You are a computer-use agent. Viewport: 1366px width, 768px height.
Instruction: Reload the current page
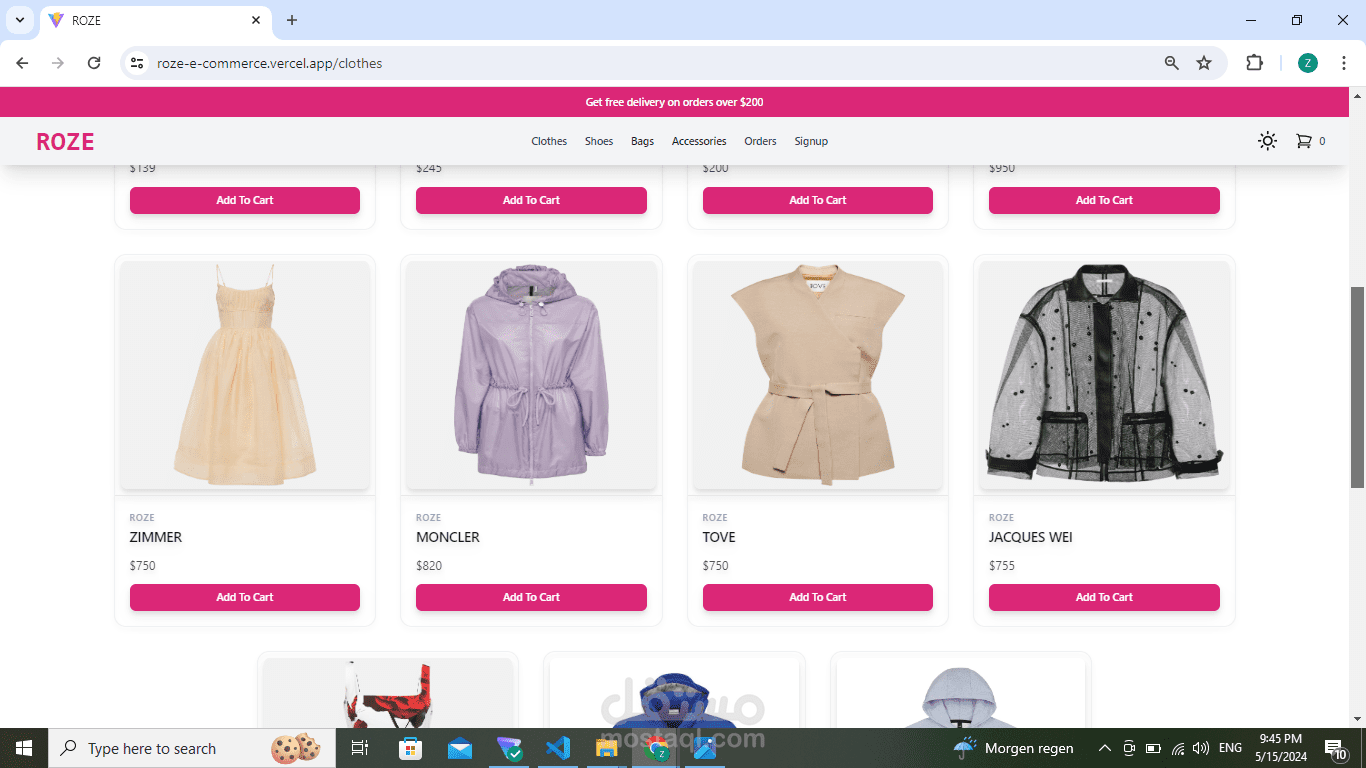94,63
